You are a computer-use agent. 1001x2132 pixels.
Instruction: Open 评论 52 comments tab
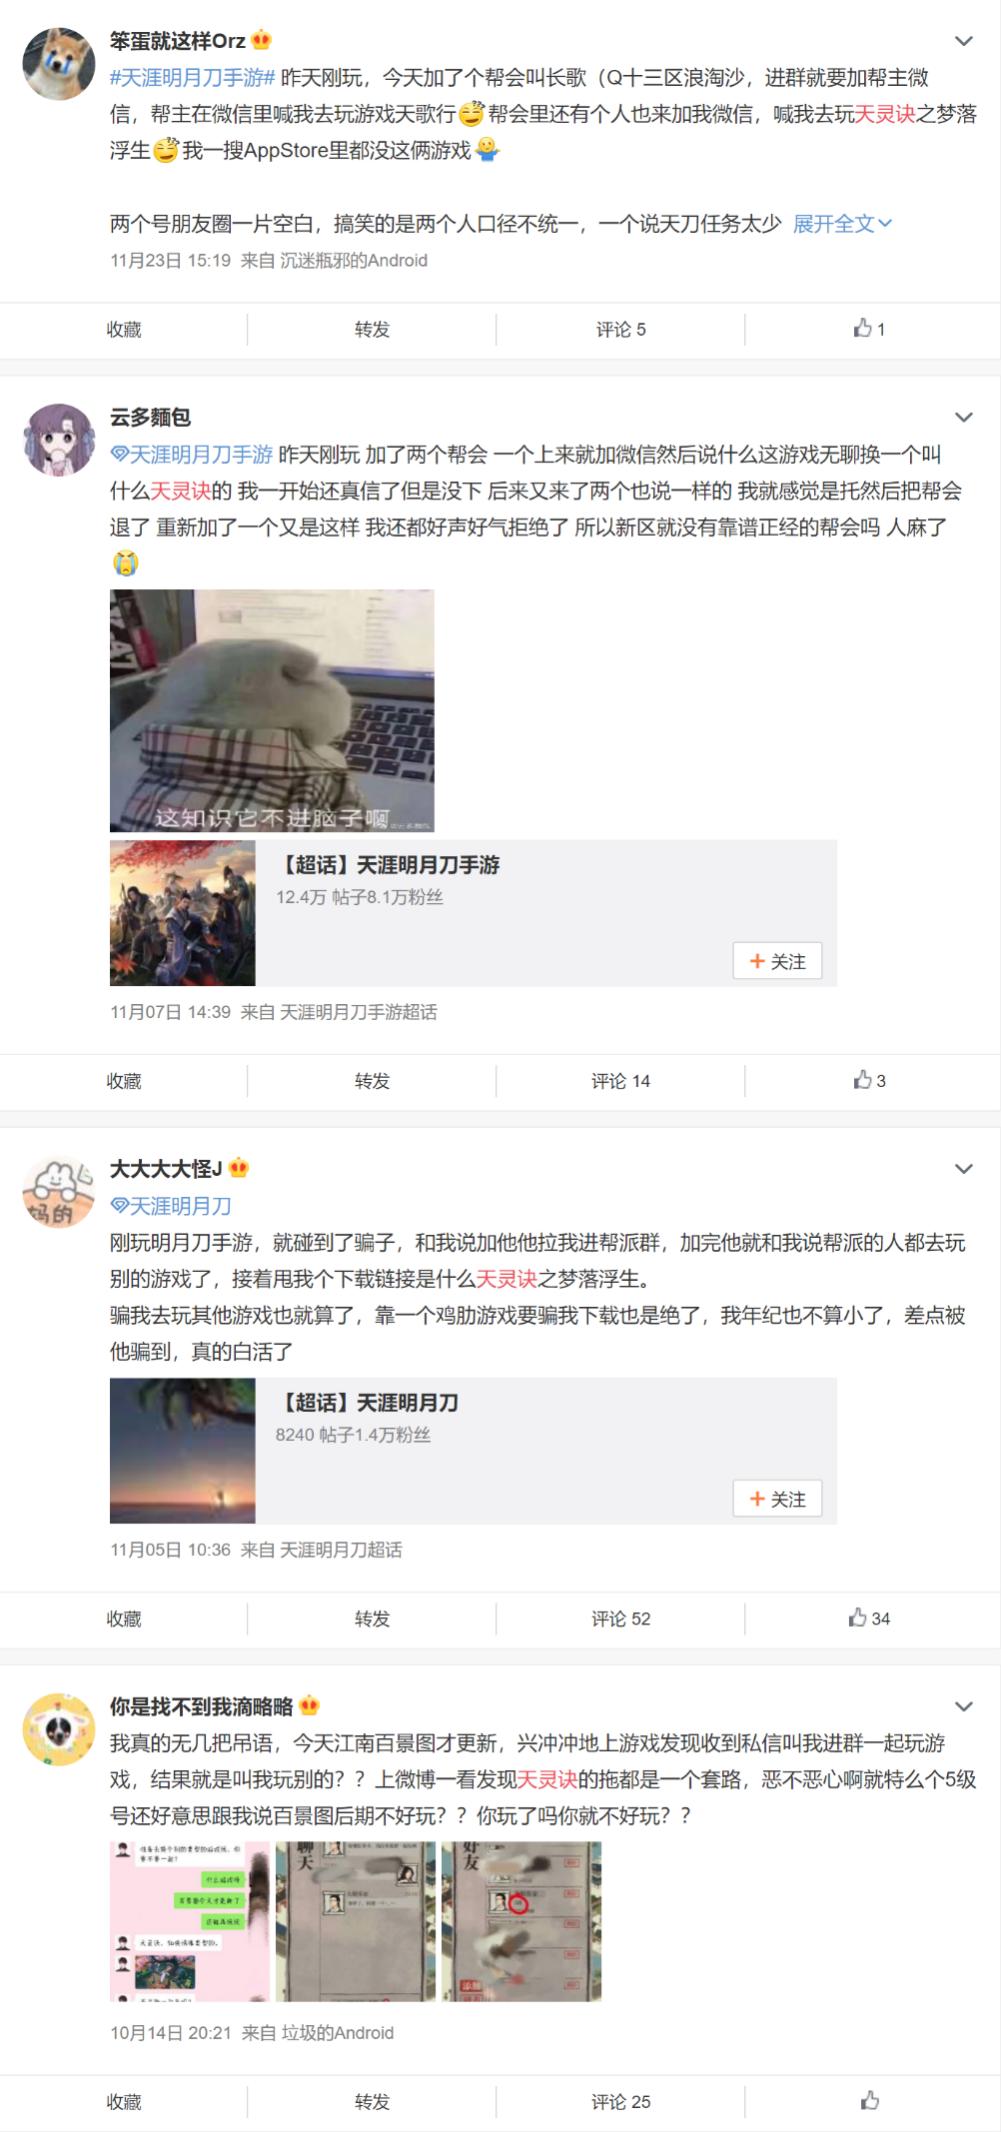click(x=620, y=1618)
